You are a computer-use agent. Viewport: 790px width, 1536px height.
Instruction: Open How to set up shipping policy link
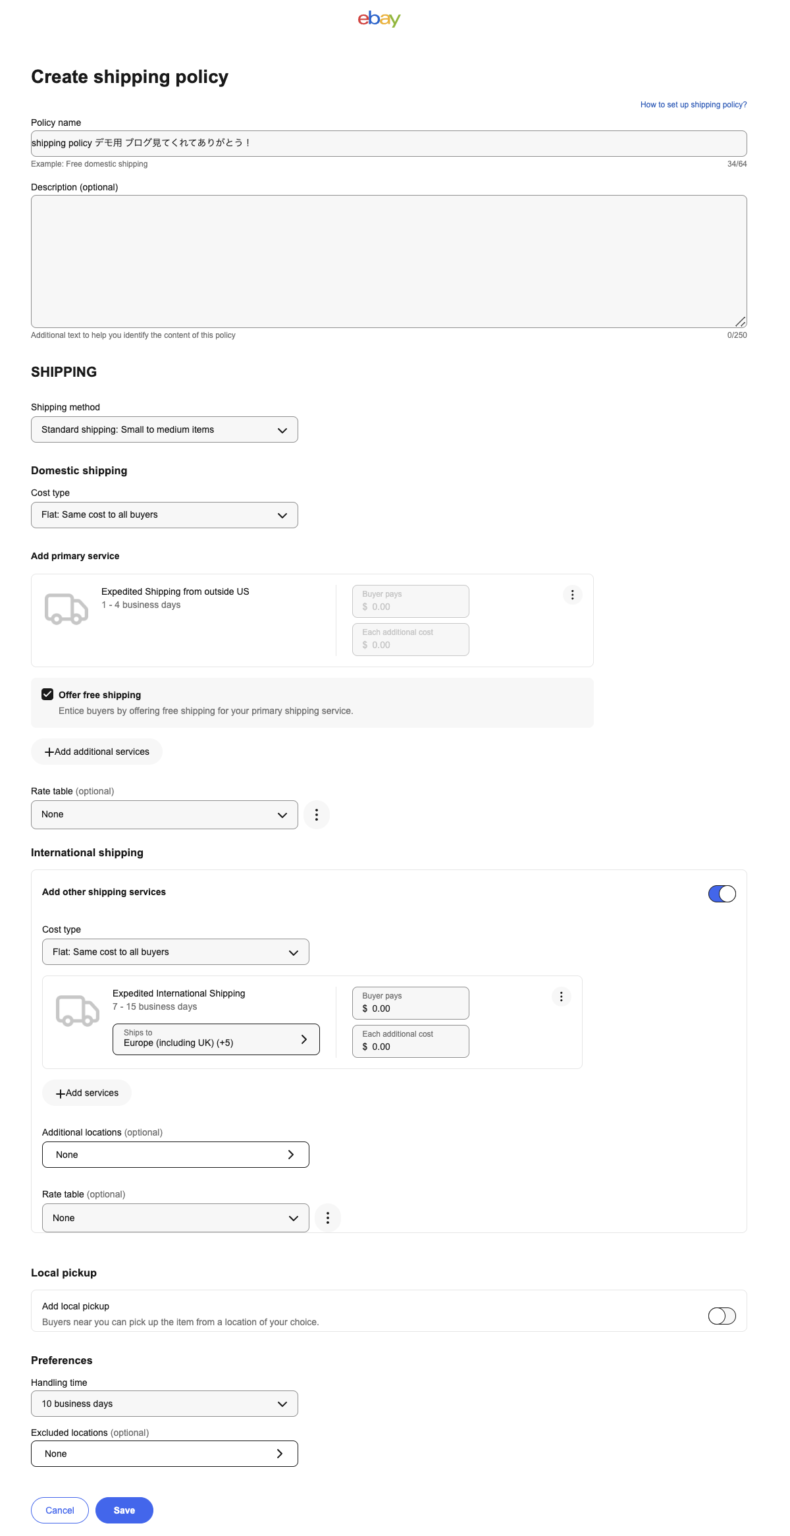click(693, 104)
